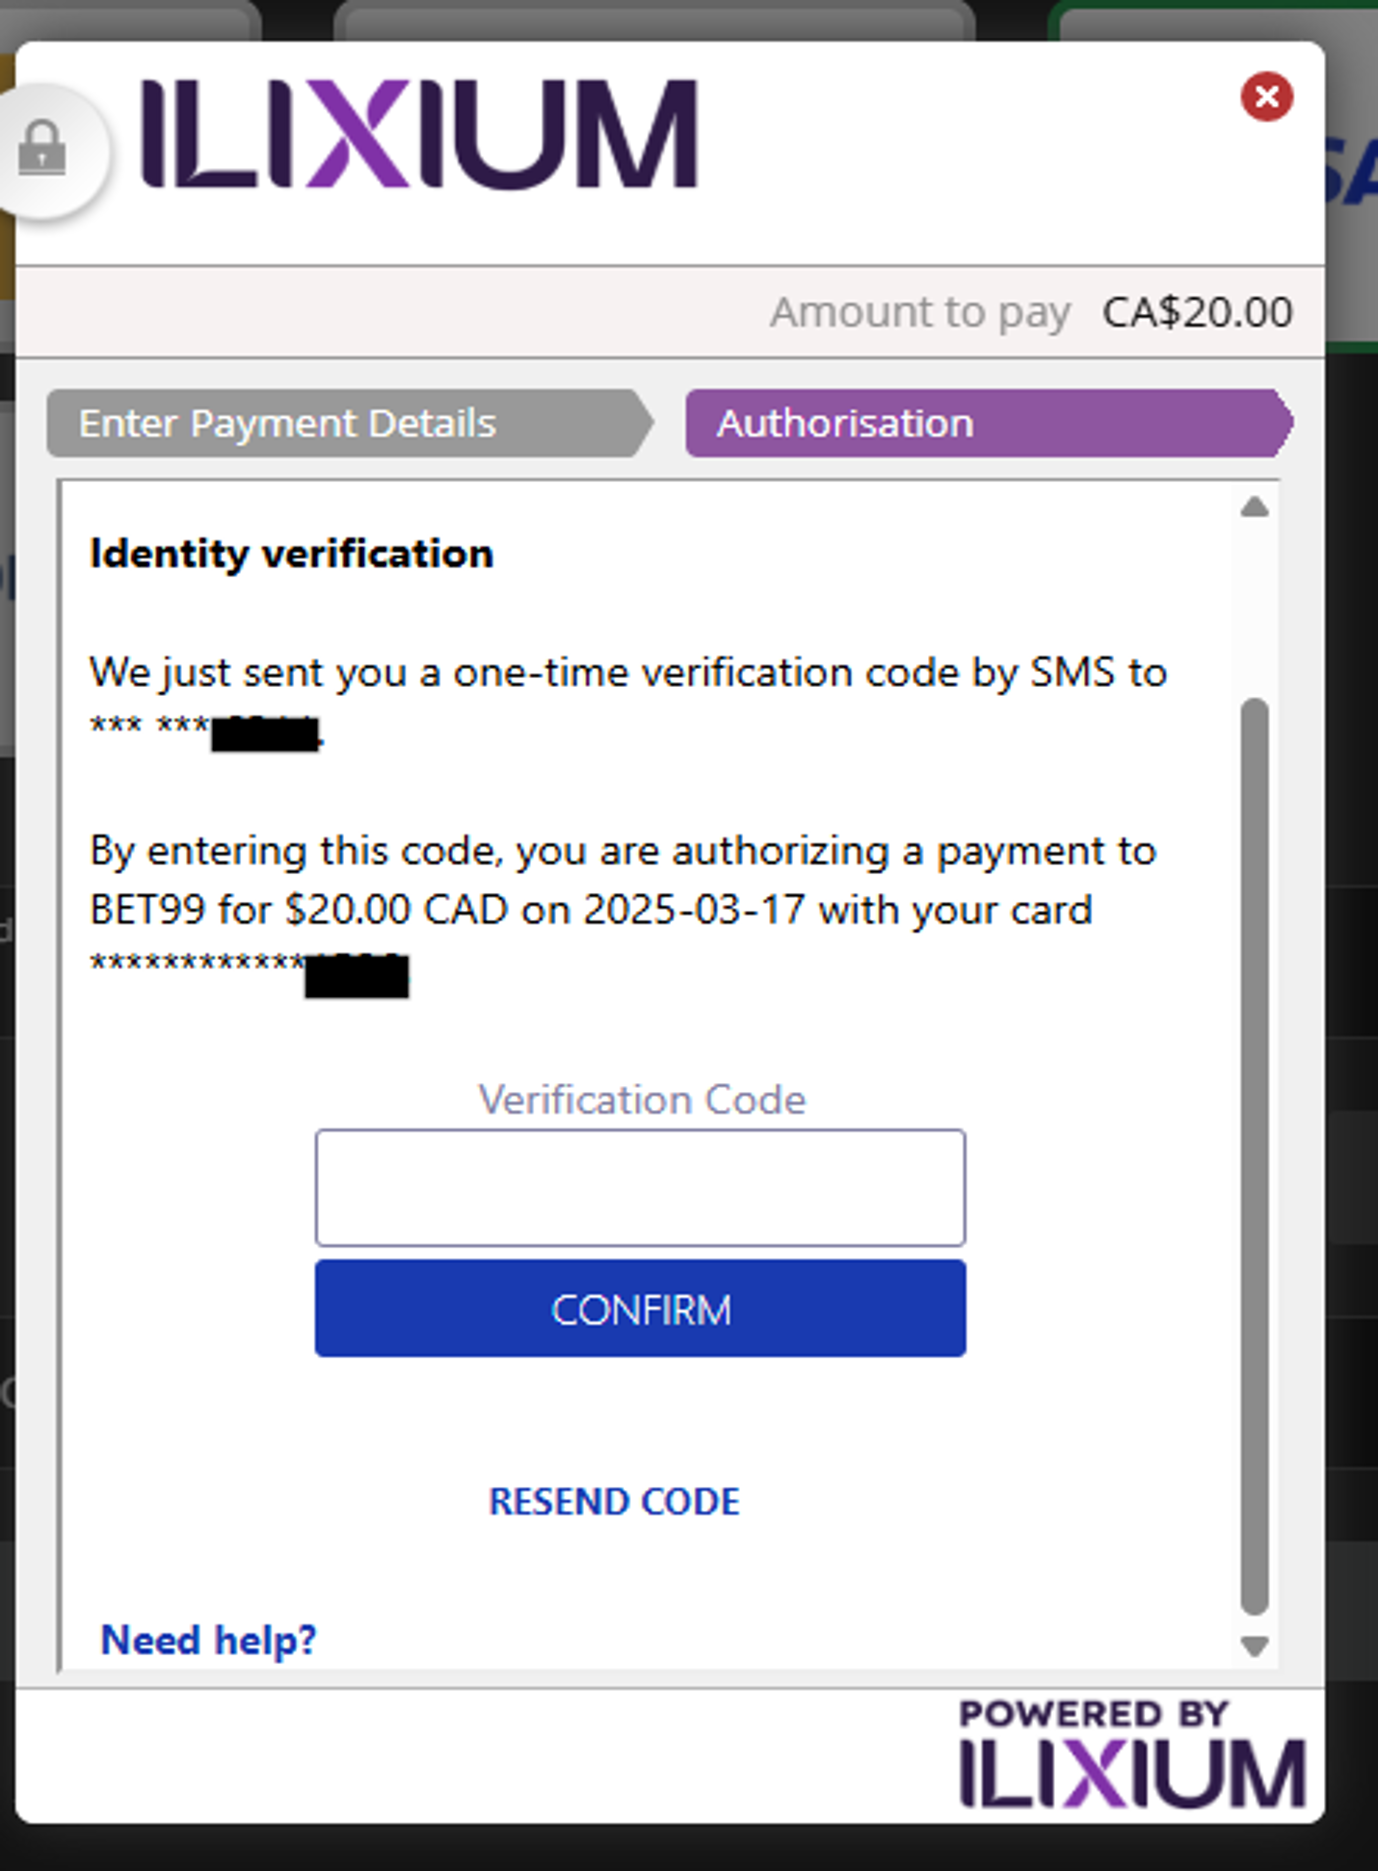Click the large ILIXIUM header logo

coord(419,134)
